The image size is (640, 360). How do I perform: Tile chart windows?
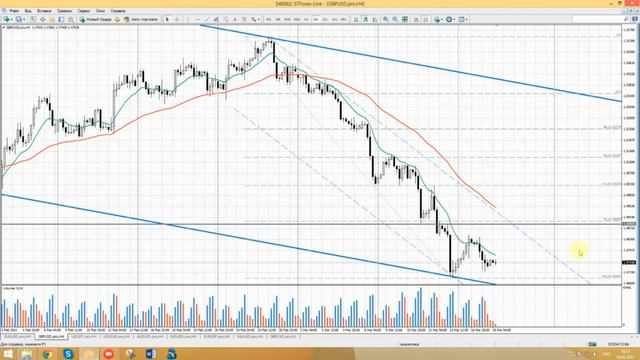tap(405, 19)
